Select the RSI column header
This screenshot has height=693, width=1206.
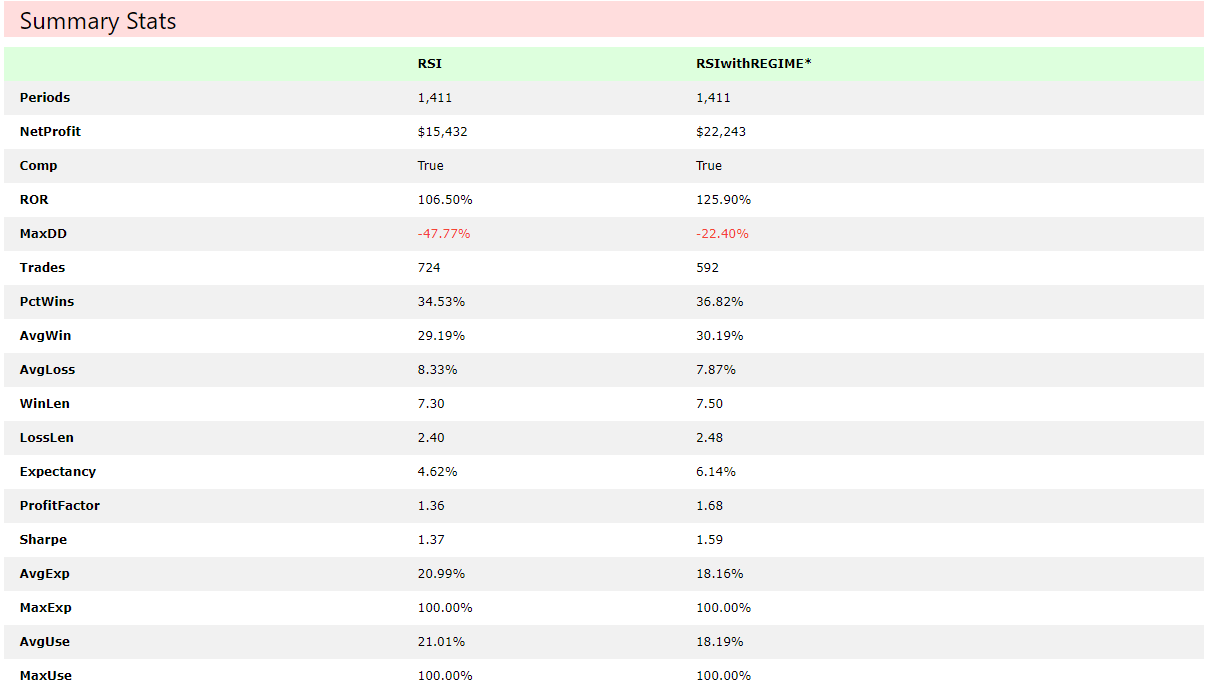[x=430, y=64]
